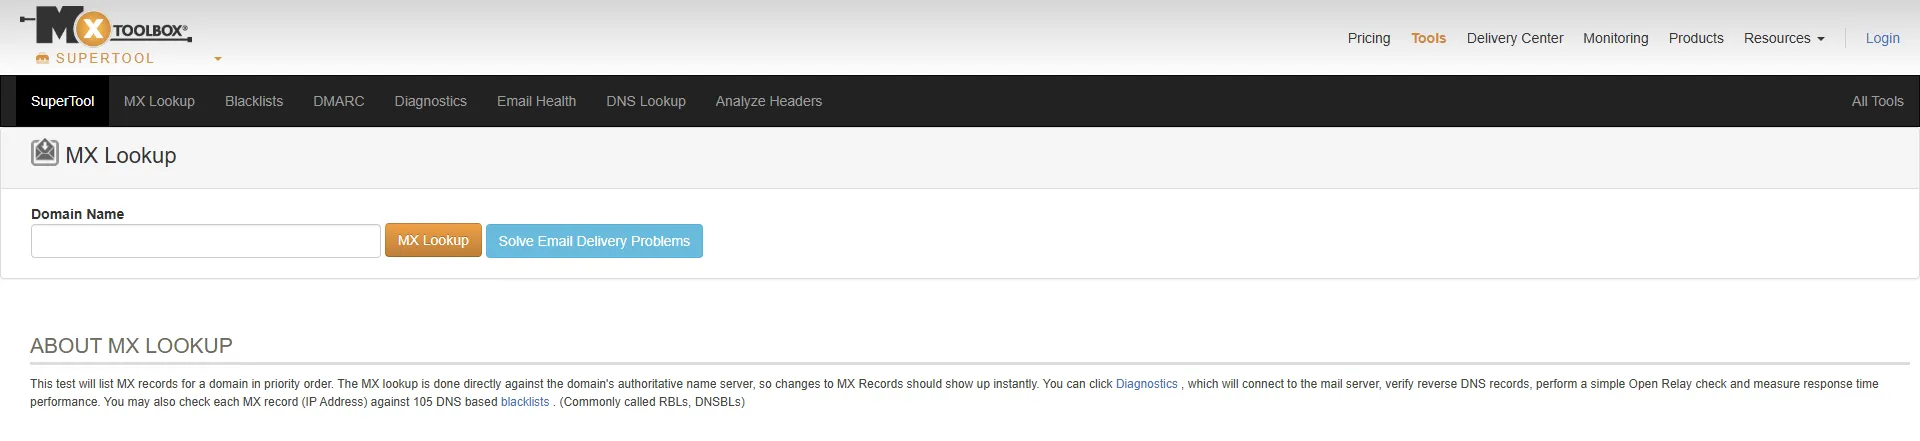Click the orange MX Lookup button

point(433,240)
